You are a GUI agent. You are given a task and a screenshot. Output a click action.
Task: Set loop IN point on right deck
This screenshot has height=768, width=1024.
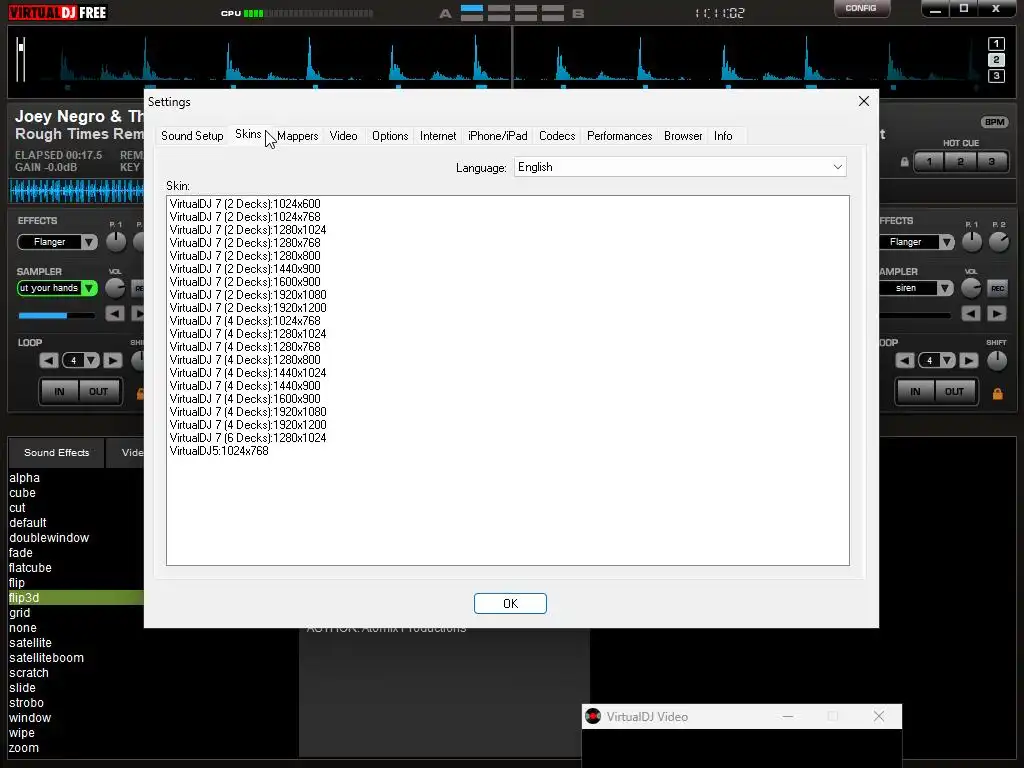915,392
